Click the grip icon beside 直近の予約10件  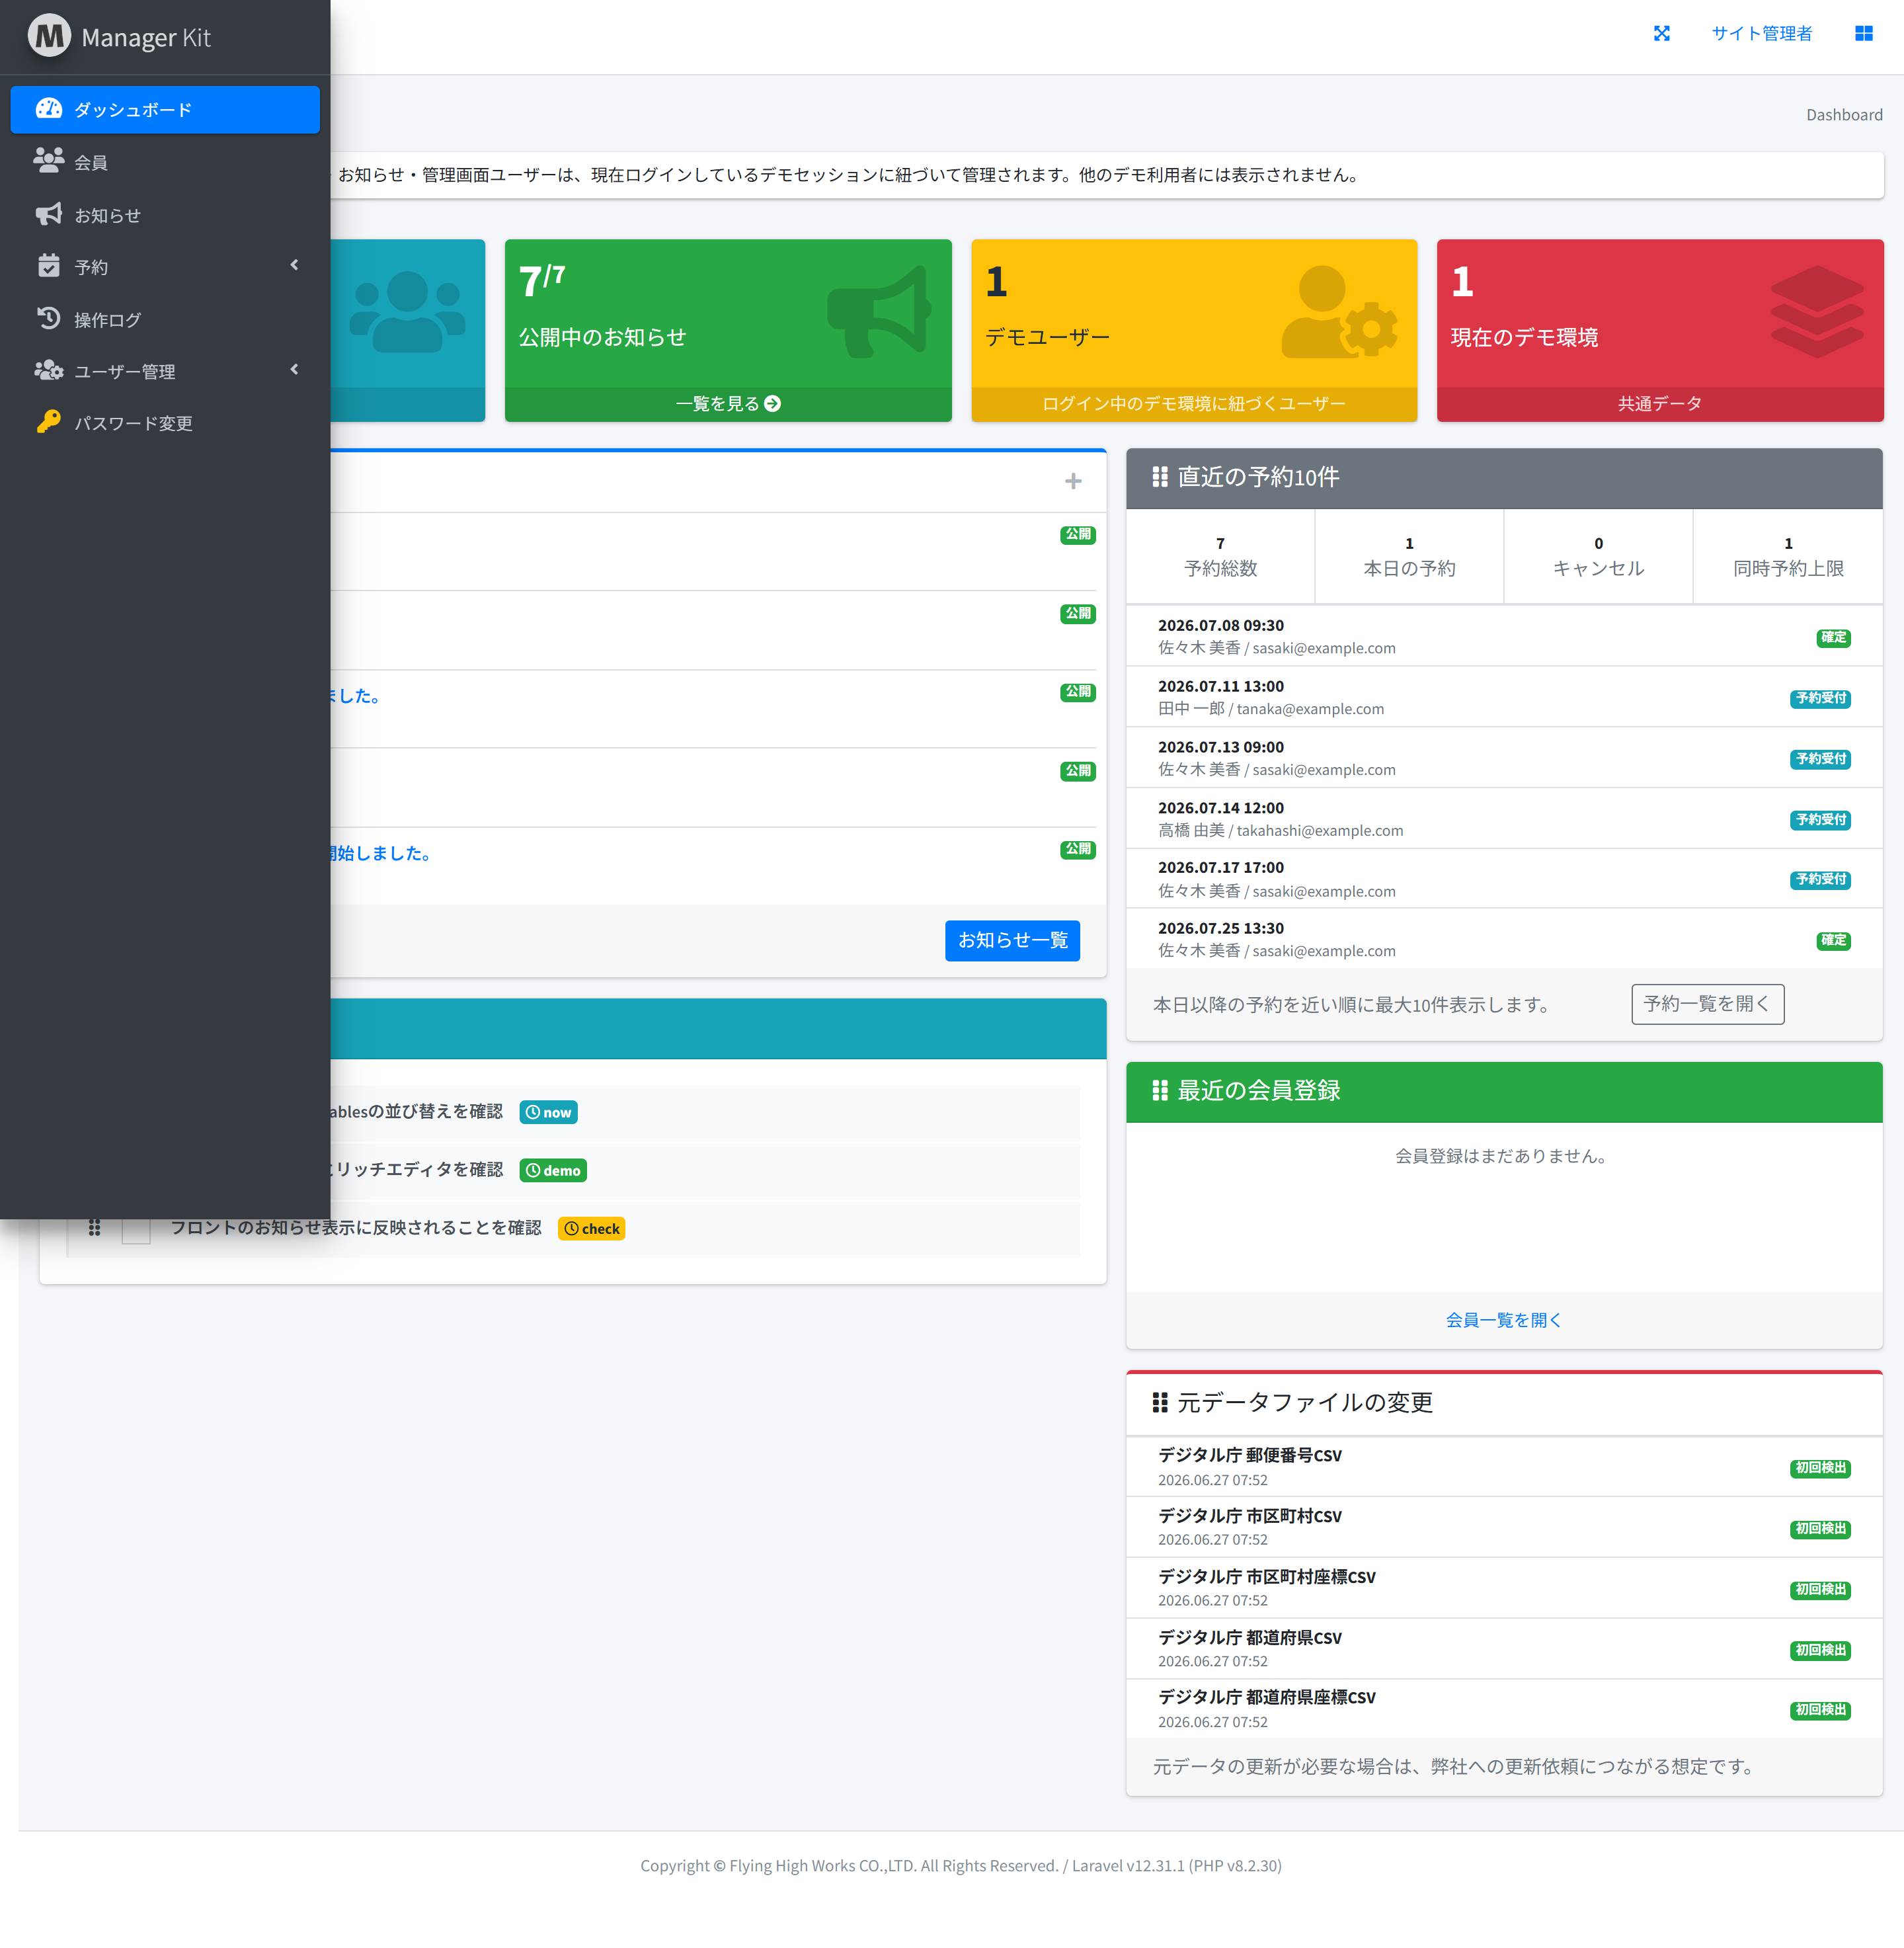[x=1159, y=477]
